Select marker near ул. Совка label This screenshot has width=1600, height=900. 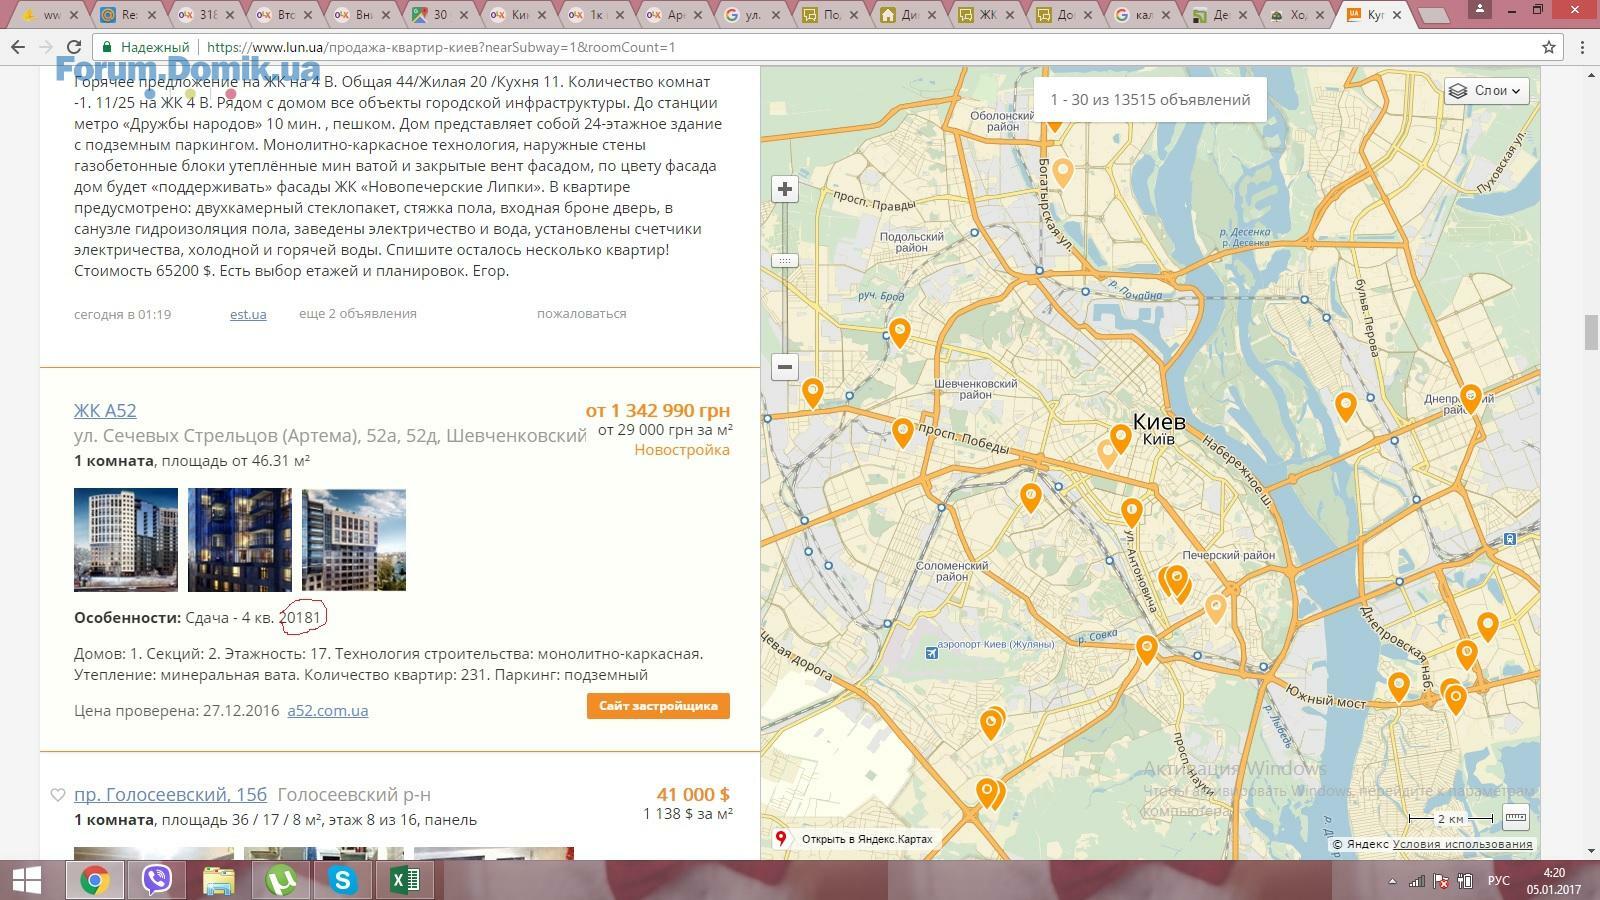click(1146, 648)
